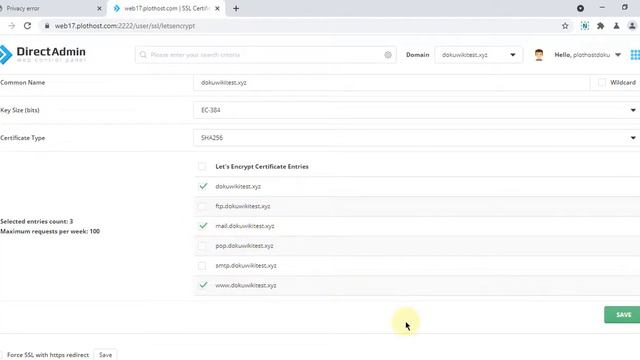640x360 pixels.
Task: Click the DirectAdmin logo
Action: [43, 54]
